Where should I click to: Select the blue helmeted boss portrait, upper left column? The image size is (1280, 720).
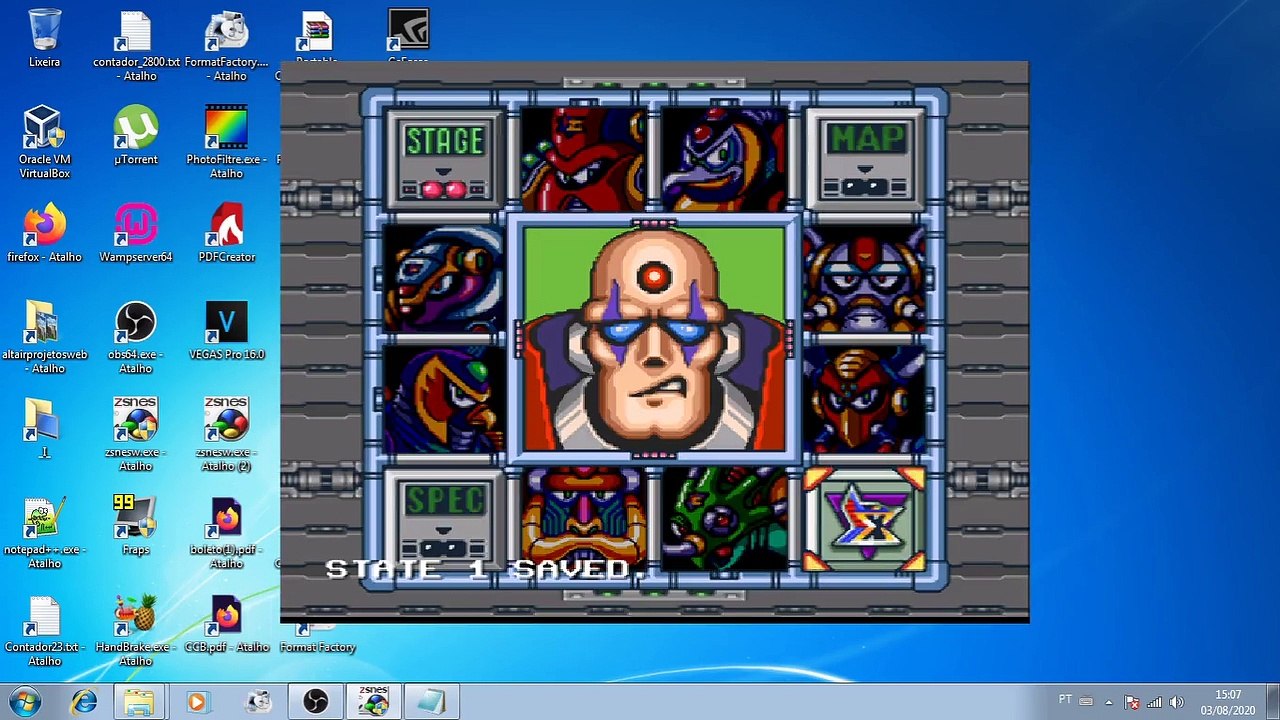pyautogui.click(x=444, y=279)
